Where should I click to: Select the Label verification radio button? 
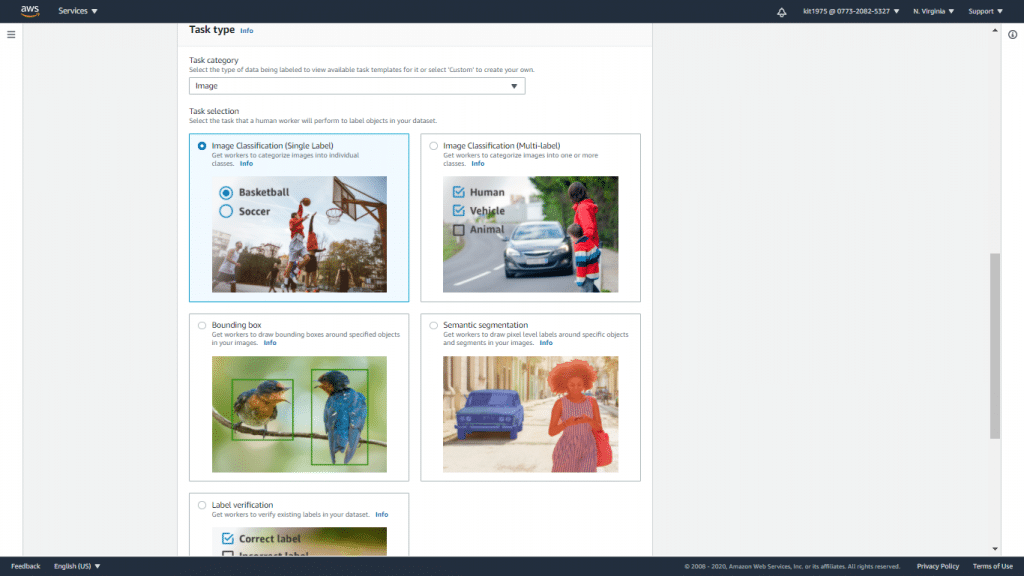pos(202,505)
